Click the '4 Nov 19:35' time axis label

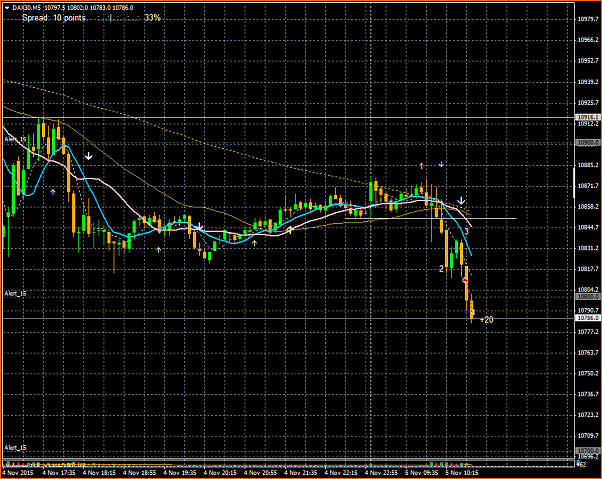(x=180, y=472)
